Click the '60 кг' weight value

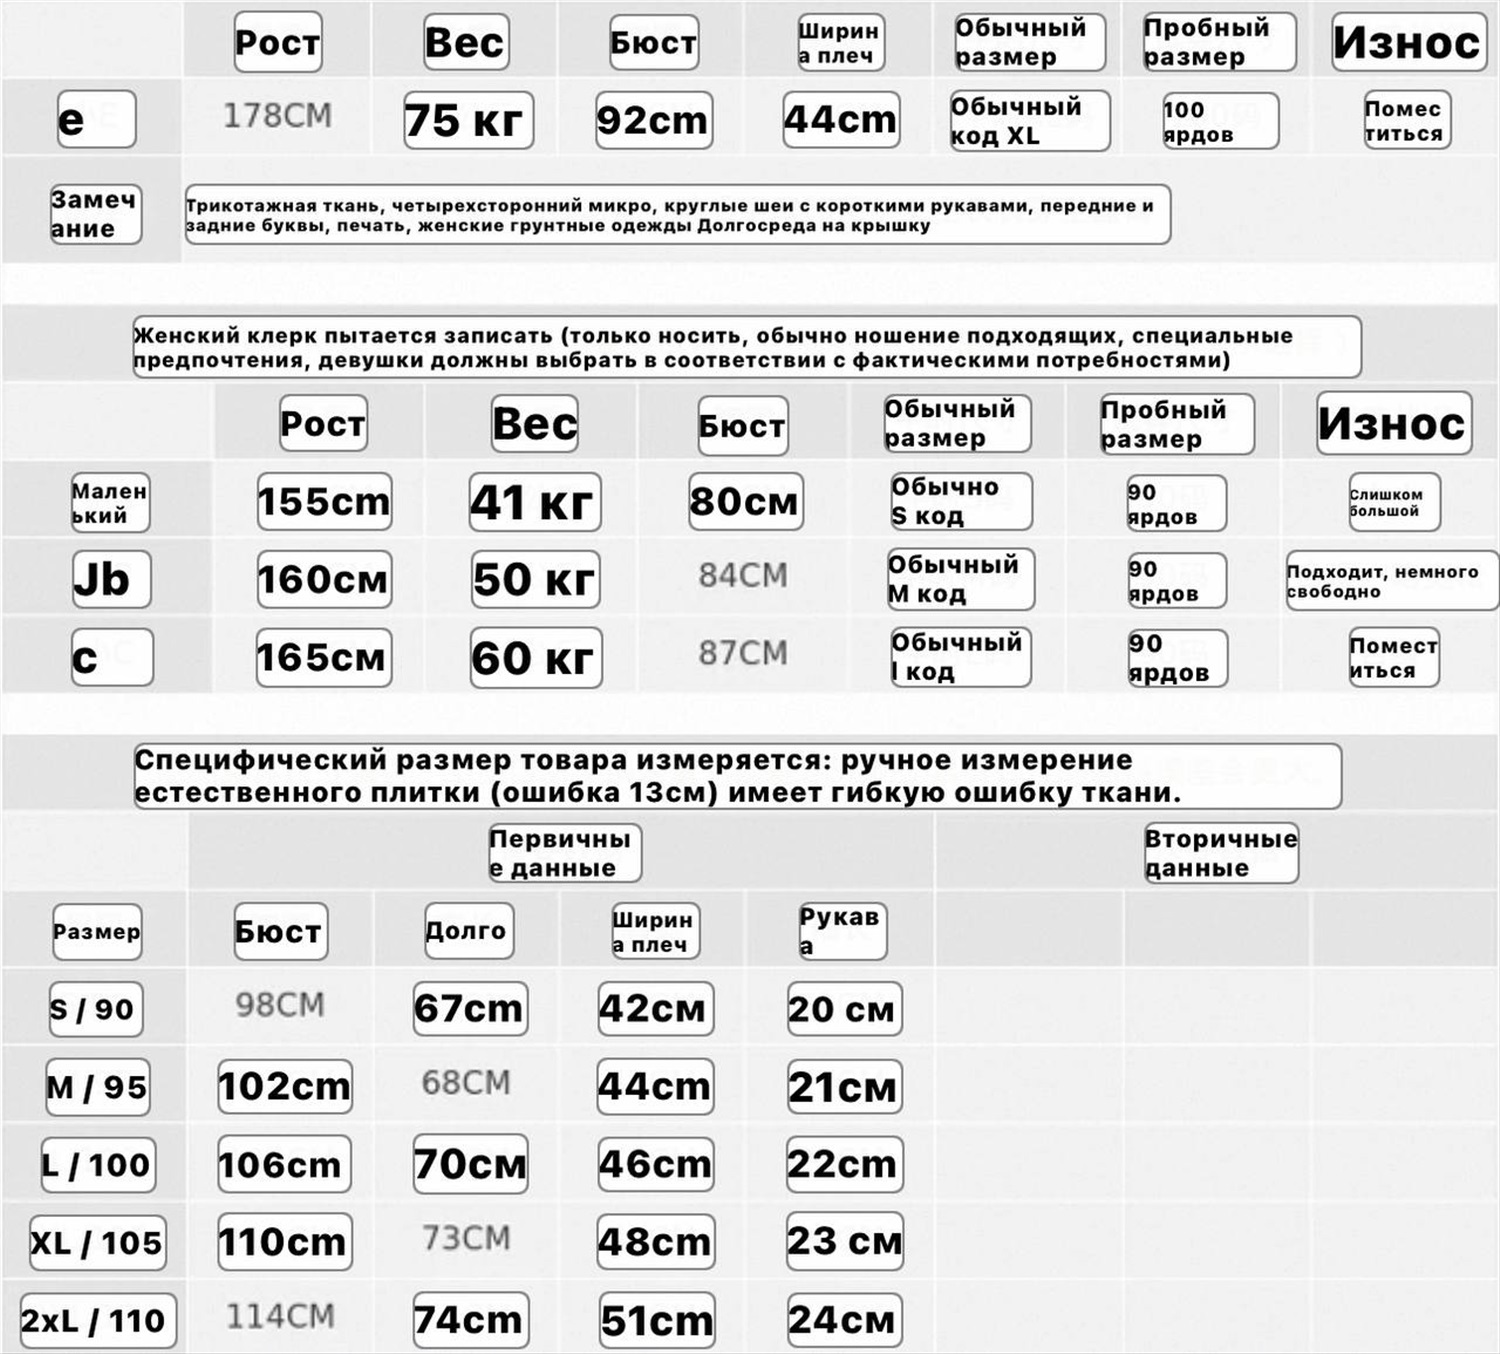[x=536, y=658]
